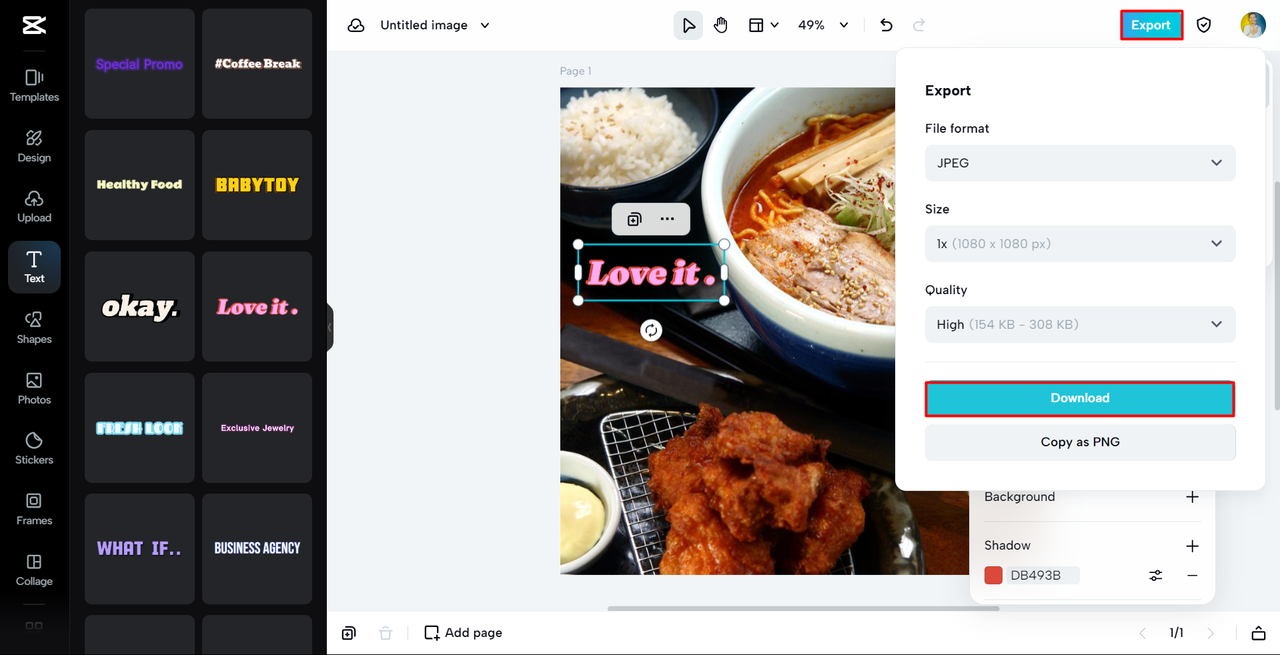Open the Collage sidebar panel

coord(34,569)
